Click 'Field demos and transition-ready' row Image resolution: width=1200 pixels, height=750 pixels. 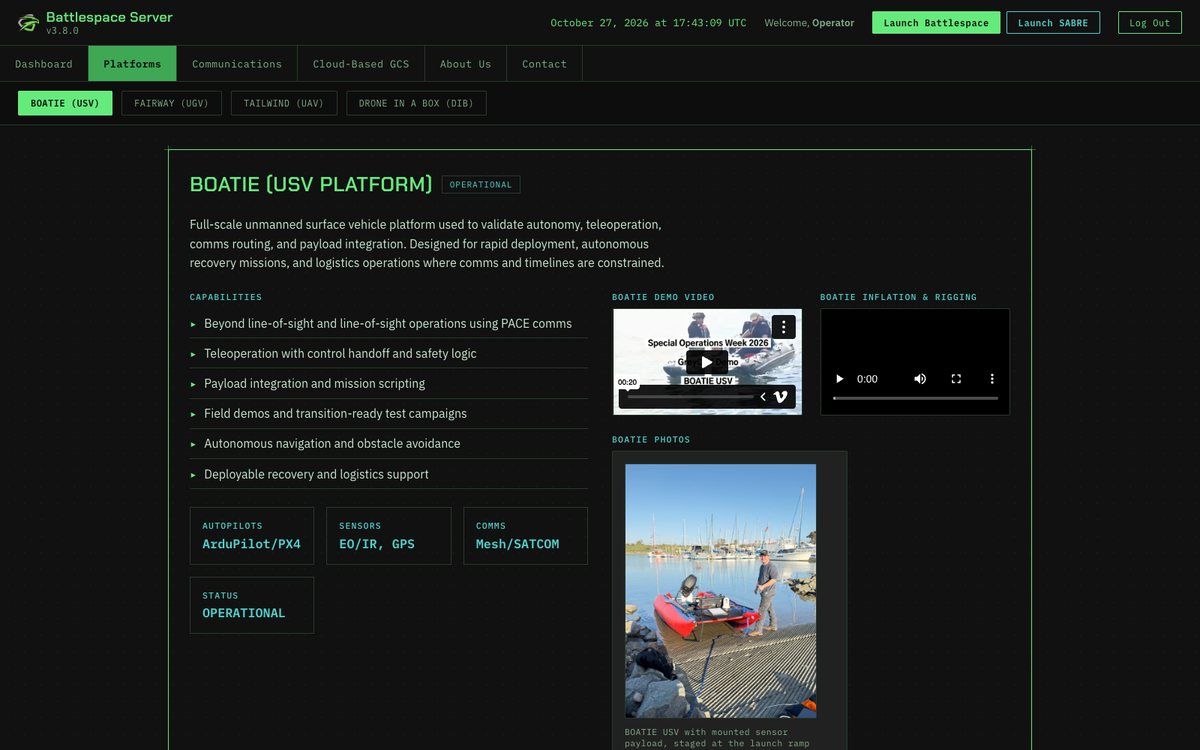point(389,414)
